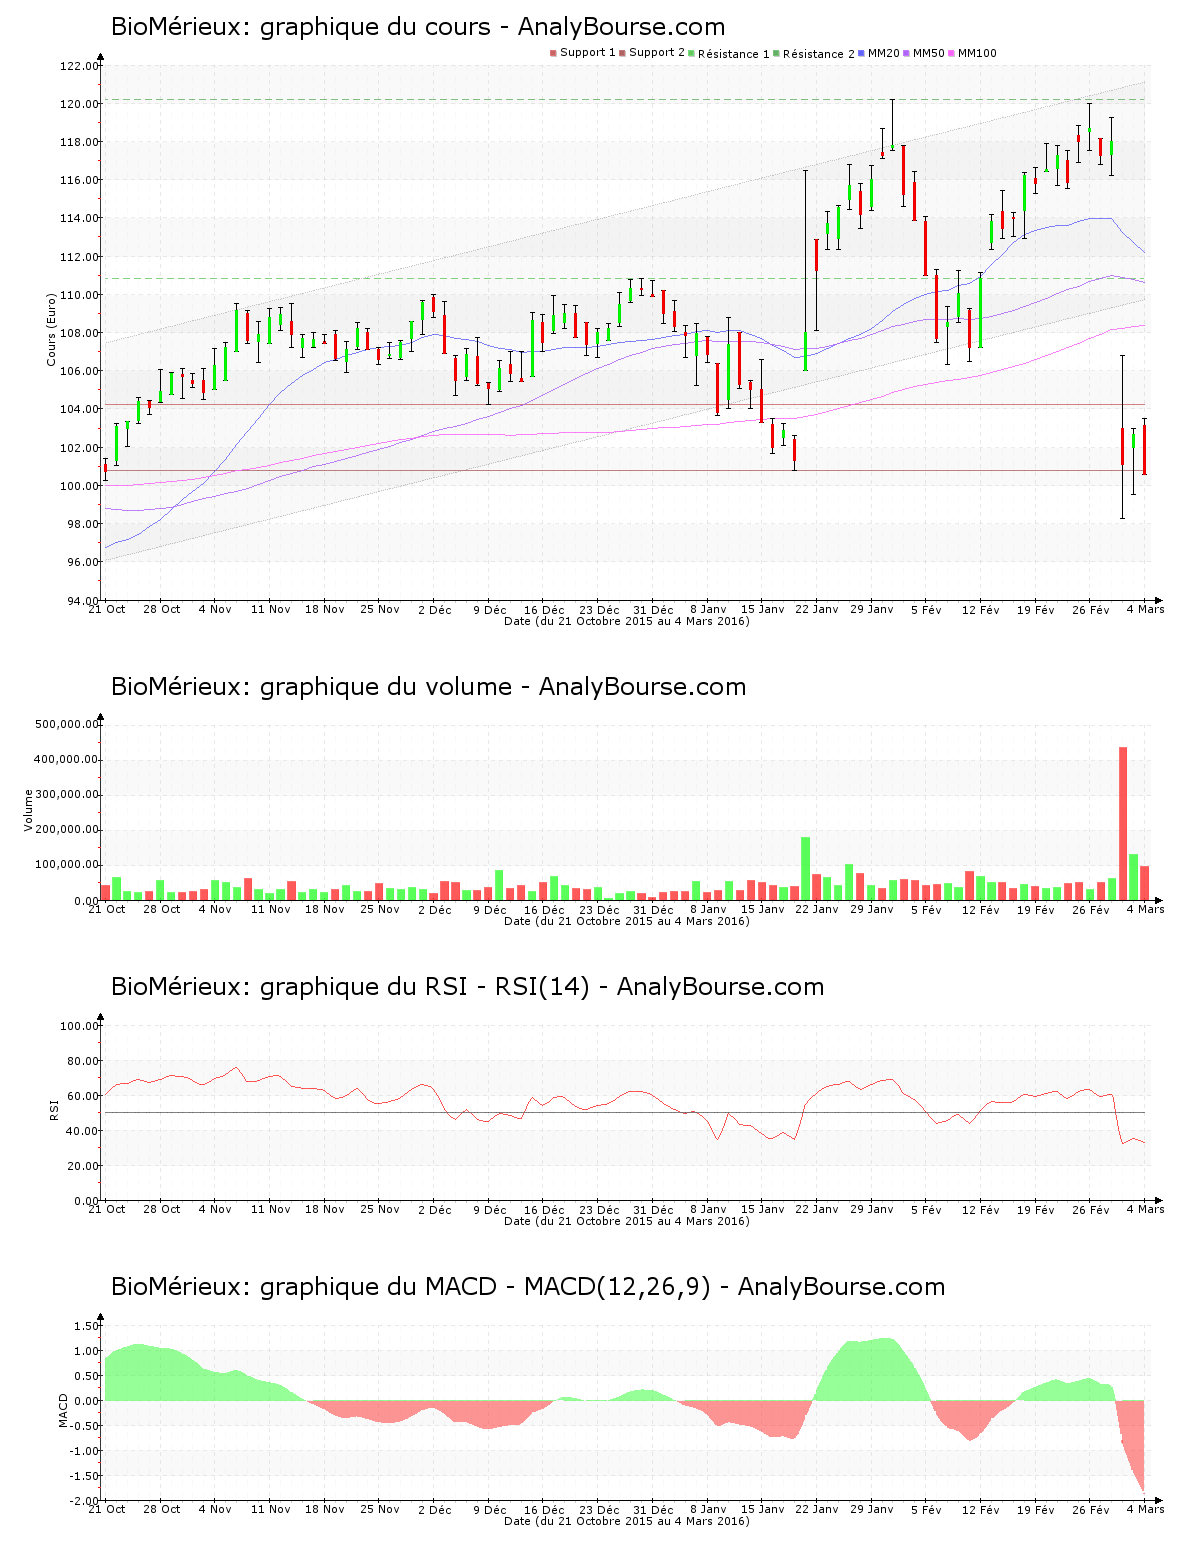The image size is (1200, 1550).
Task: Click the large green MACD hump near 29 Janv
Action: tap(872, 1370)
